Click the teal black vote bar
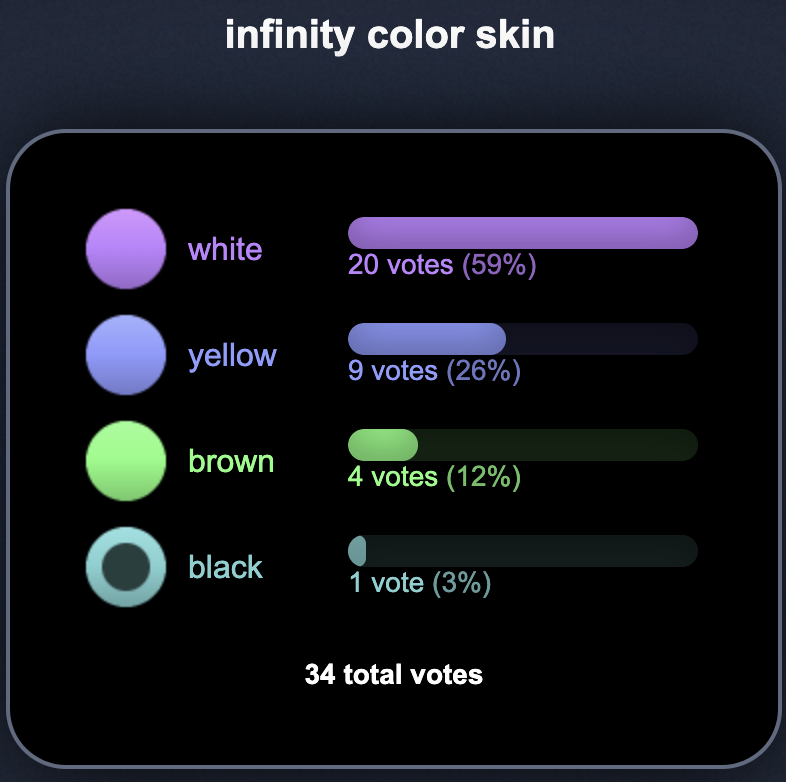The image size is (786, 782). (x=357, y=551)
